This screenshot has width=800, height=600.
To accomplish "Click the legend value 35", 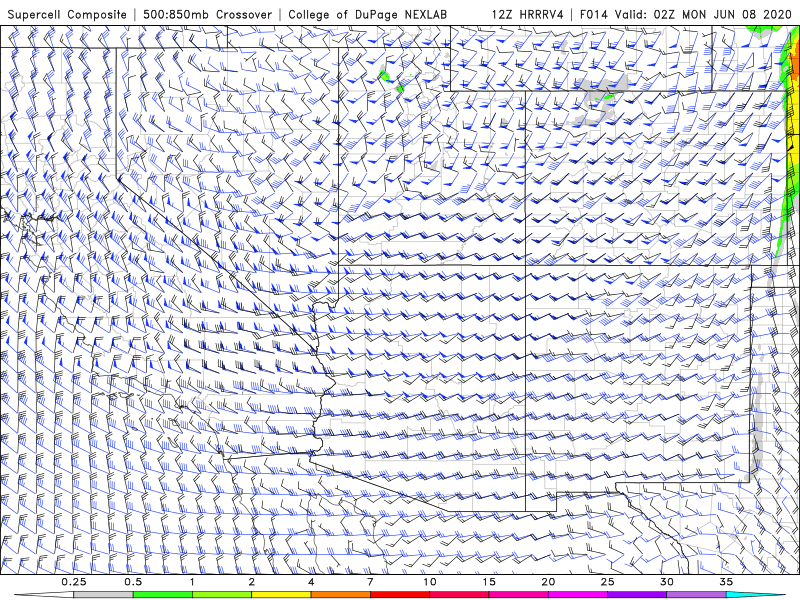I will tap(726, 582).
